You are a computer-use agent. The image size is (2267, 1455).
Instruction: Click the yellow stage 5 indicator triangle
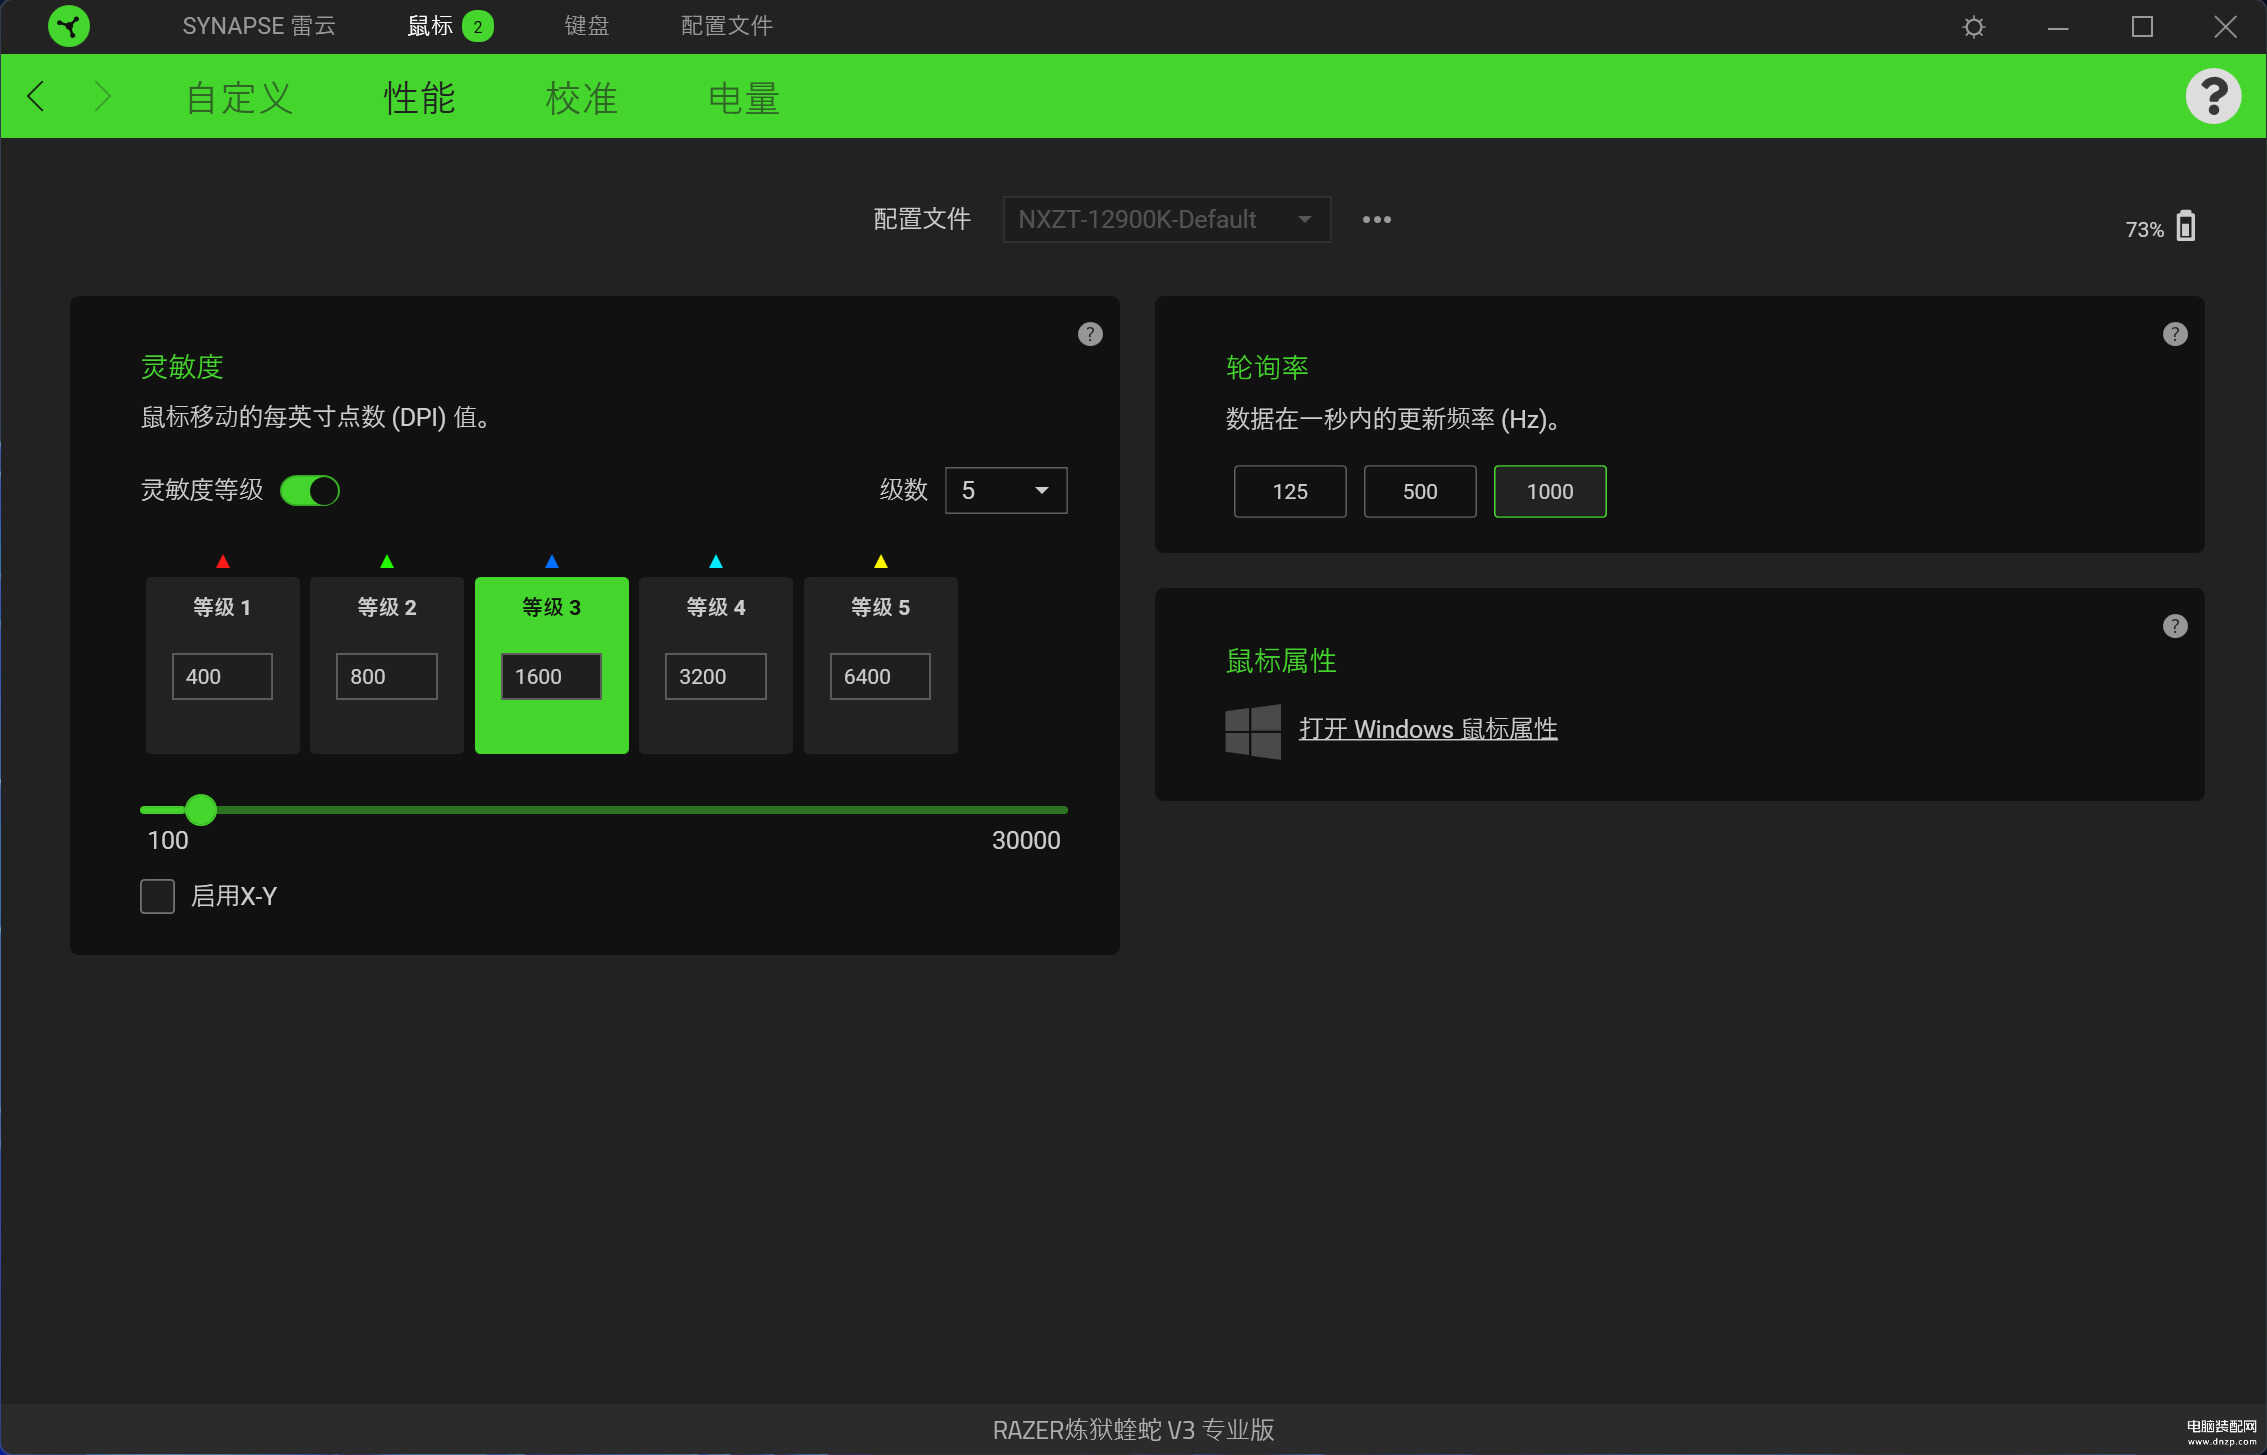pyautogui.click(x=881, y=561)
